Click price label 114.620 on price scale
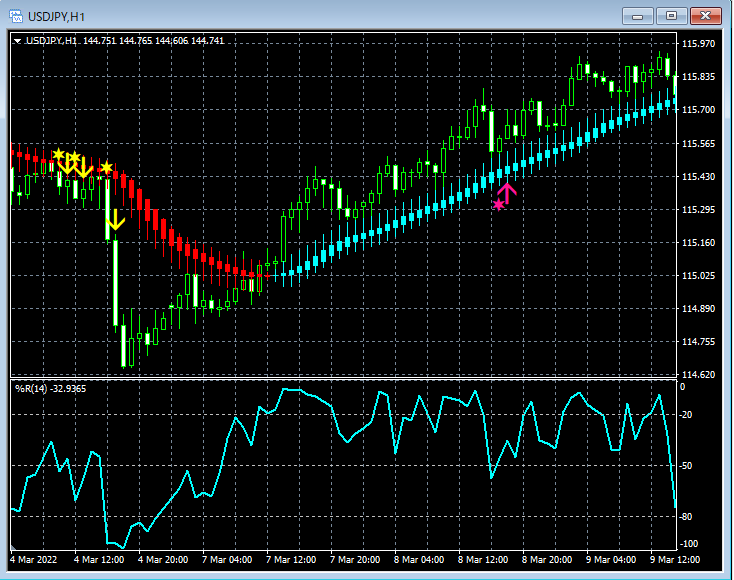 pyautogui.click(x=698, y=374)
